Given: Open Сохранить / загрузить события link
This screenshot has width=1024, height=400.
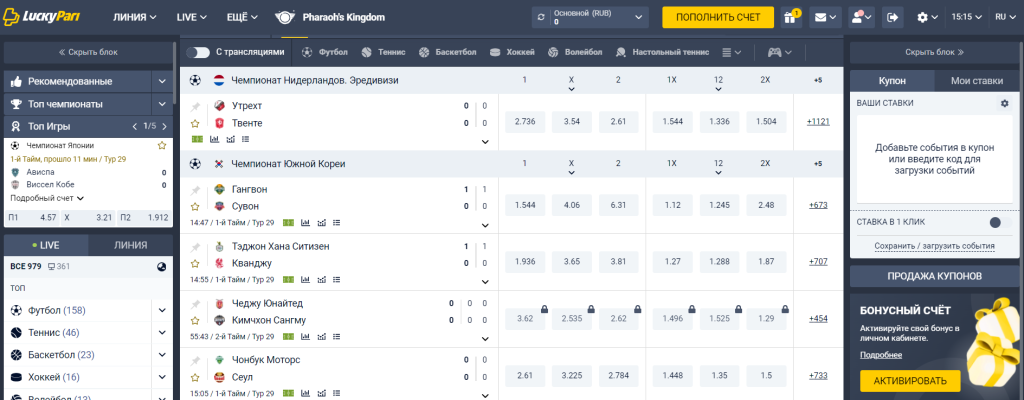Looking at the screenshot, I should pos(934,246).
